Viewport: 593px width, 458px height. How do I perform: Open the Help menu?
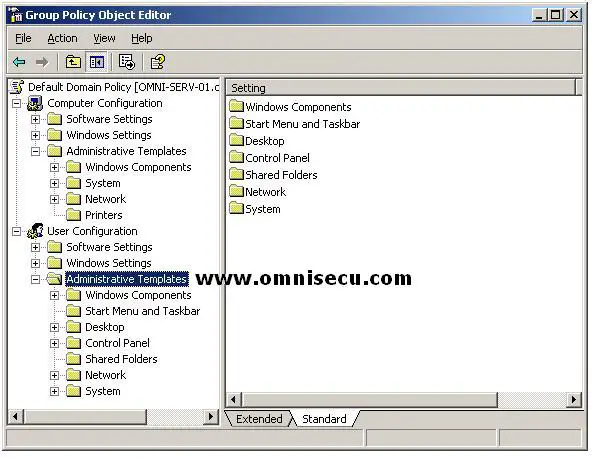click(x=142, y=38)
